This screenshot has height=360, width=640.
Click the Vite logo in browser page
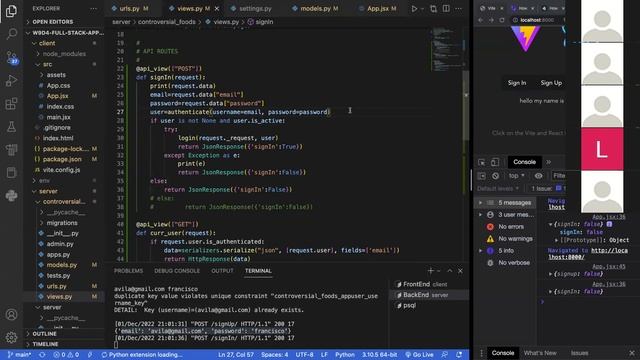click(526, 38)
